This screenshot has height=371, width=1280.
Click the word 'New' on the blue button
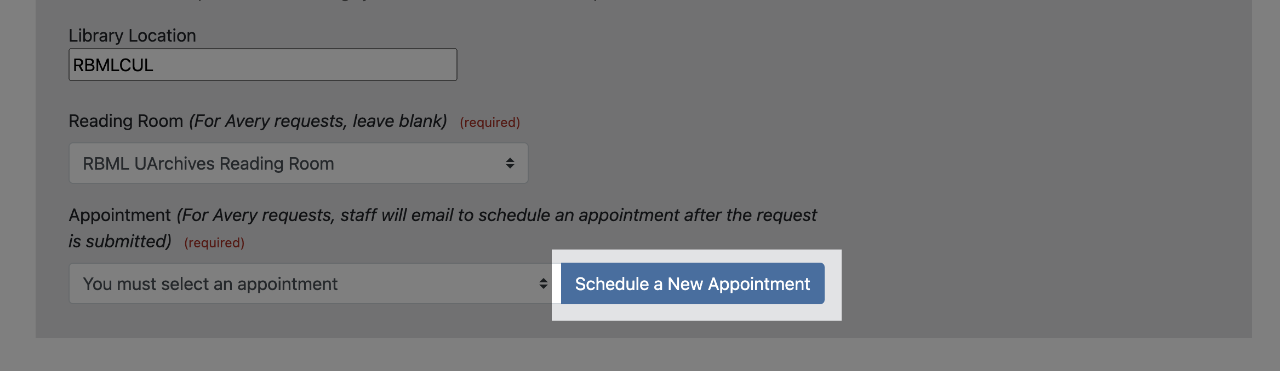click(x=686, y=284)
